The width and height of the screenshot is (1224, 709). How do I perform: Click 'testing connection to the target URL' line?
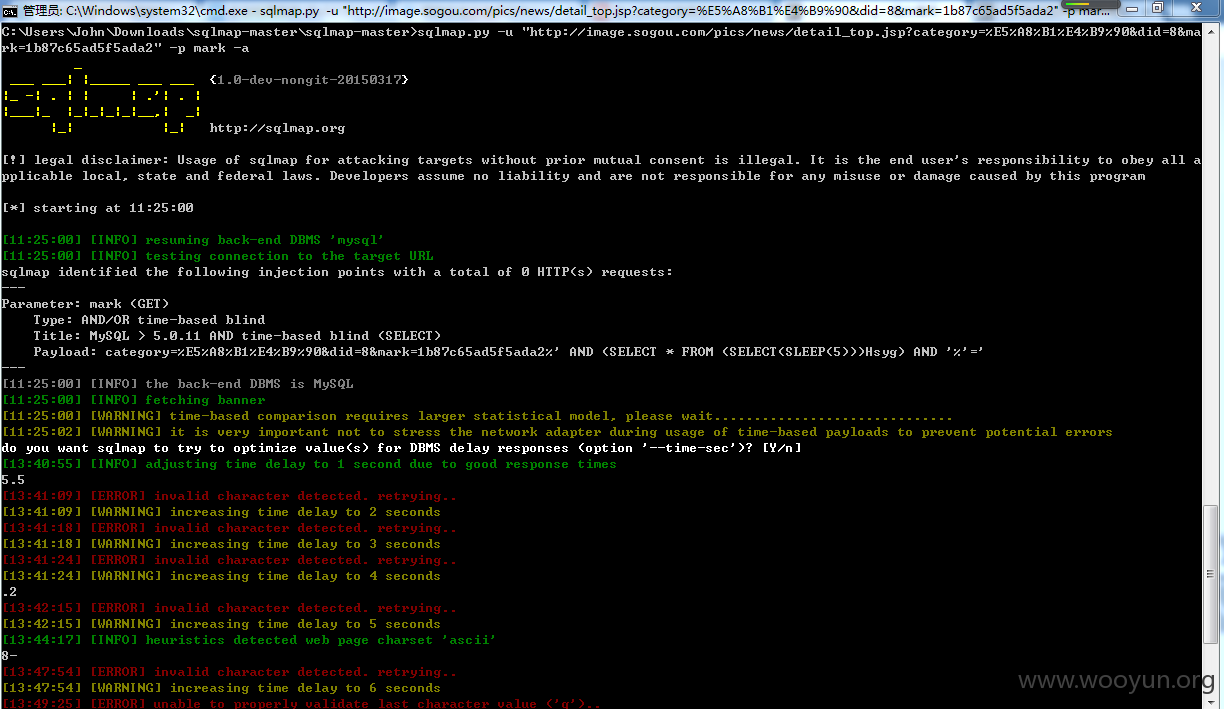[x=217, y=256]
